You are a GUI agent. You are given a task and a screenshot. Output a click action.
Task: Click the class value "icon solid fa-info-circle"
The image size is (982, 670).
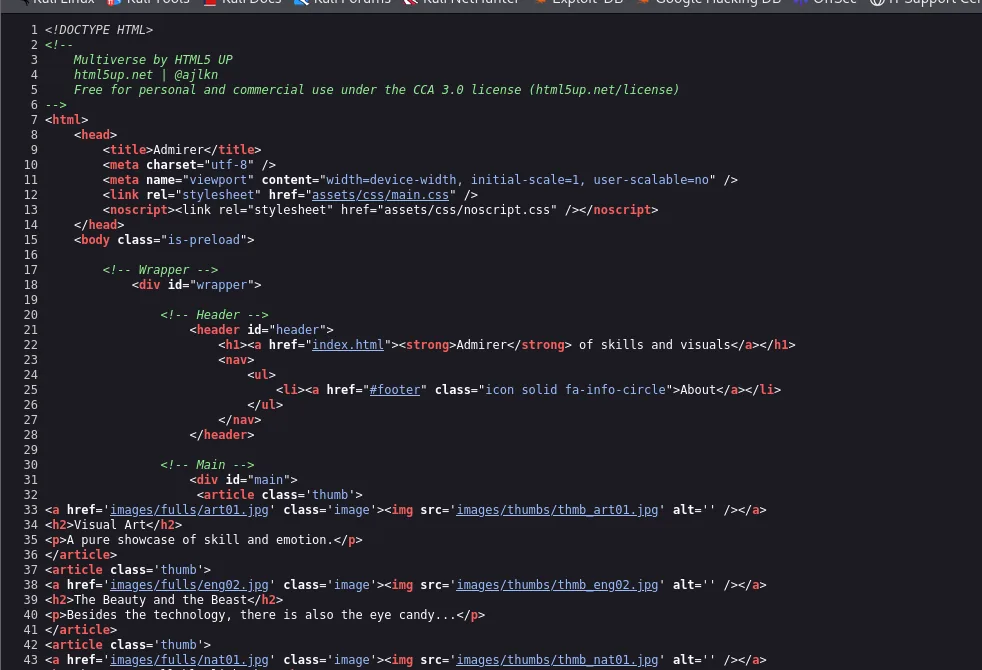coord(575,389)
